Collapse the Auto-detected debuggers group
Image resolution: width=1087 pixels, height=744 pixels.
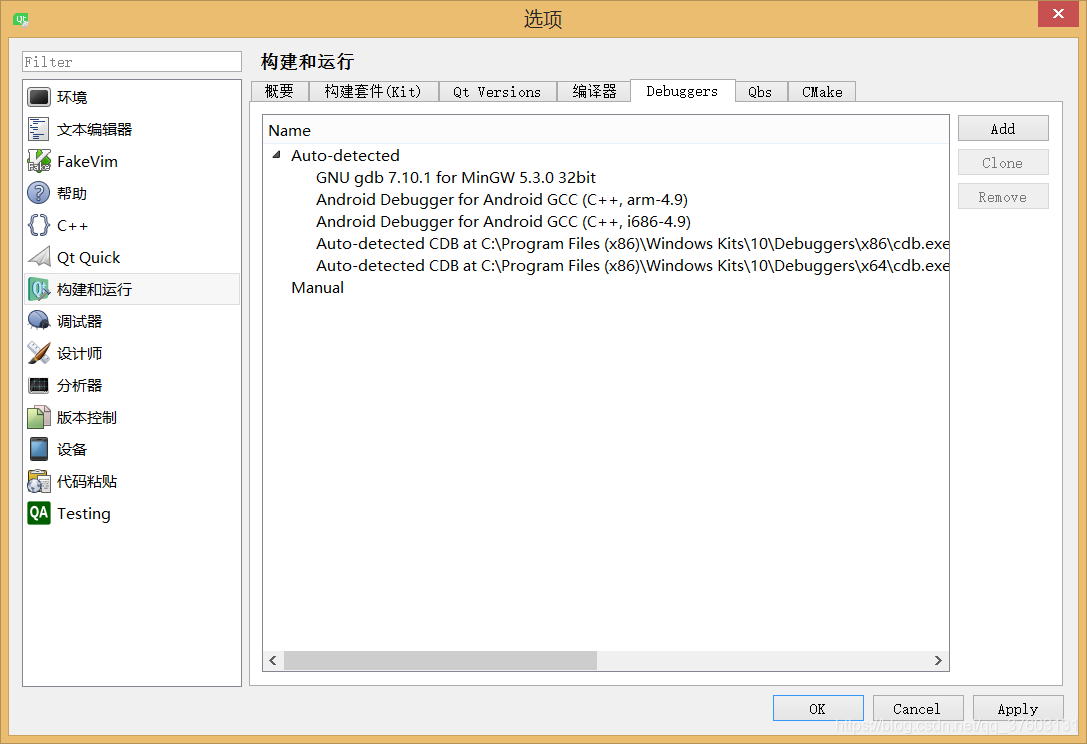[x=277, y=155]
